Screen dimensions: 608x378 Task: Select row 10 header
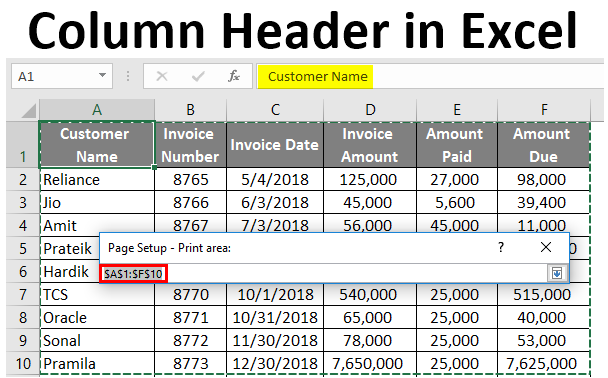[x=23, y=364]
